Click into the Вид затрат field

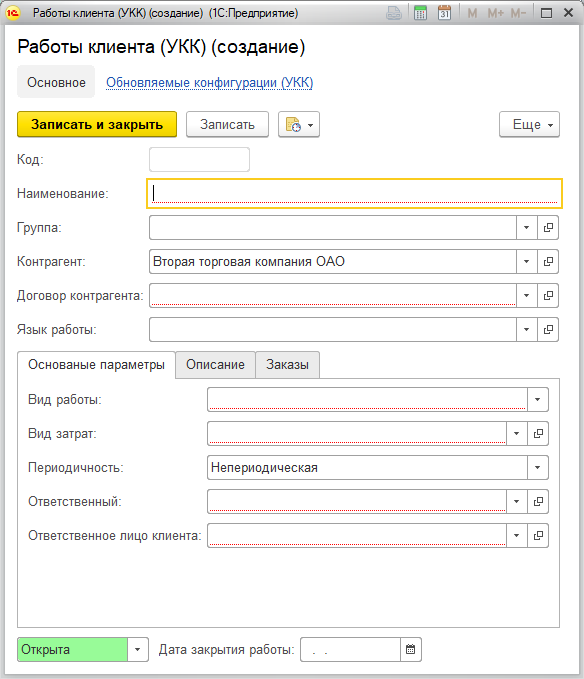(357, 433)
